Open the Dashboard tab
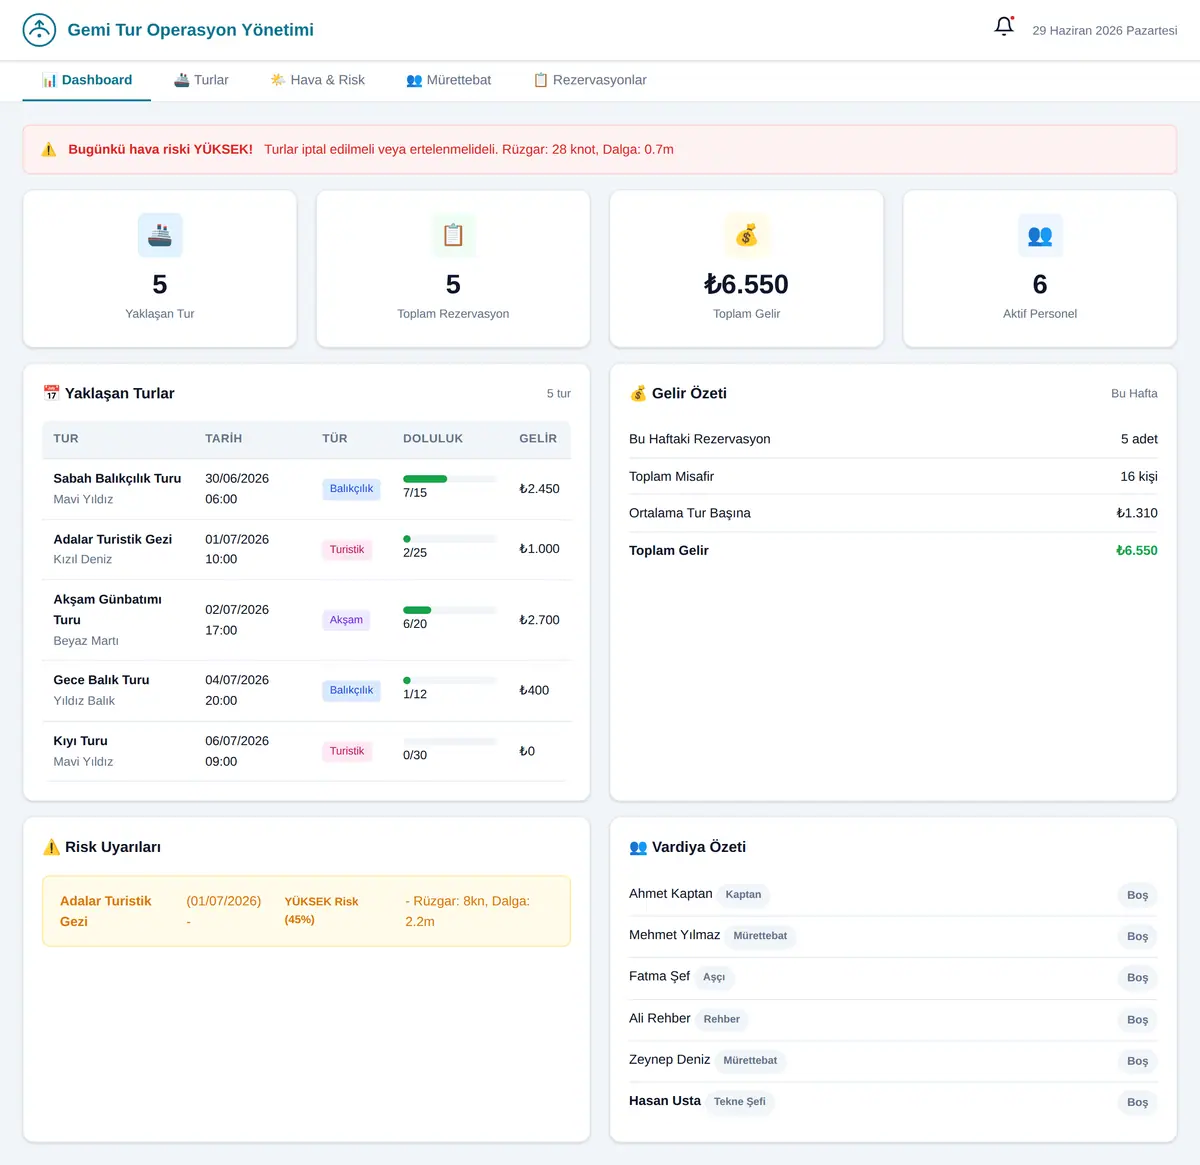 pyautogui.click(x=87, y=80)
